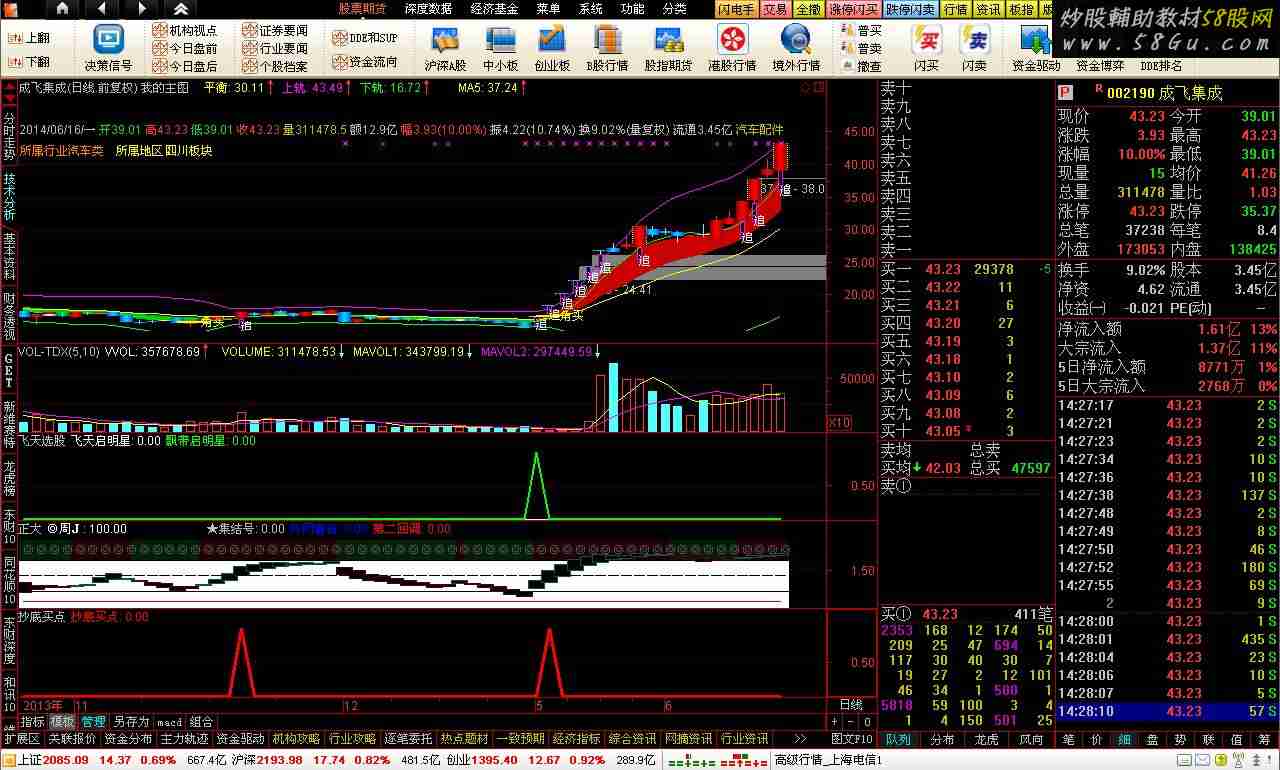The height and width of the screenshot is (770, 1280).
Task: Click 交易 trade button in top bar
Action: pos(775,9)
